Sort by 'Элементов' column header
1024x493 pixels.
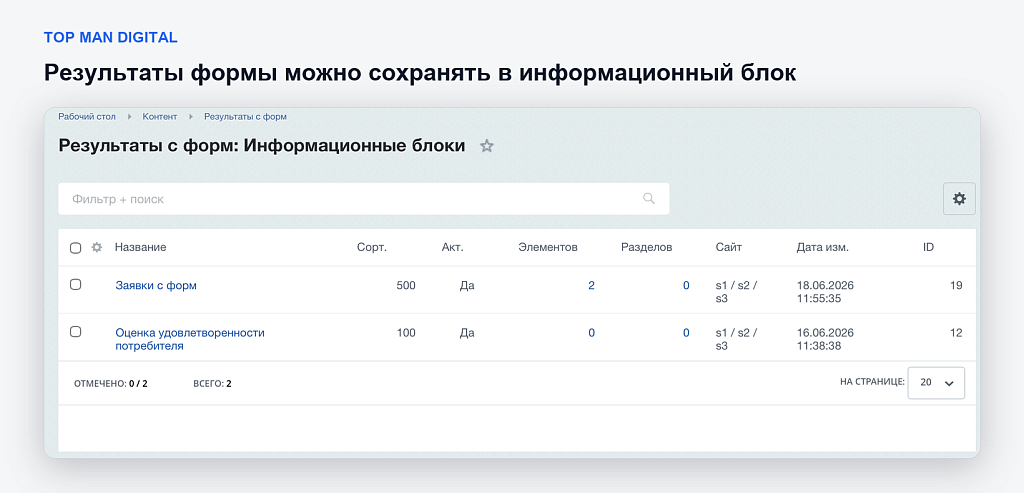548,247
